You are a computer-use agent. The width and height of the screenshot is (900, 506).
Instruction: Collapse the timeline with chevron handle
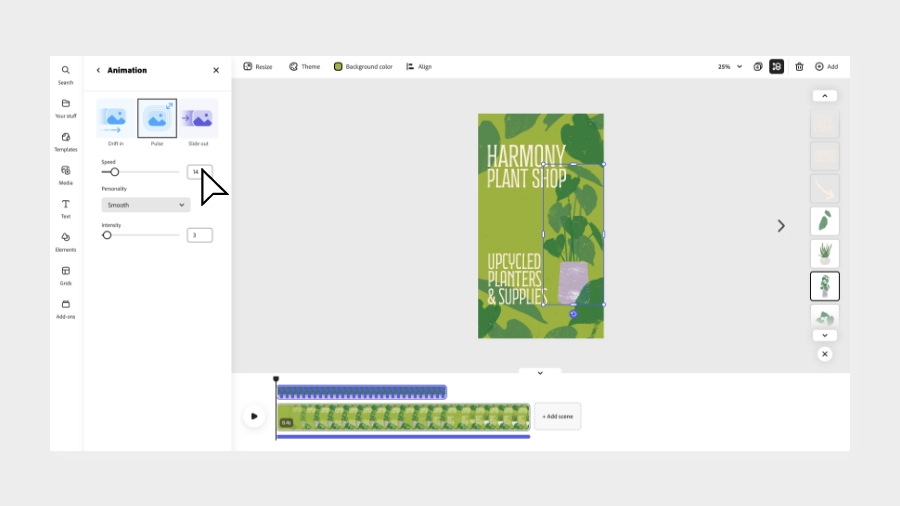tap(540, 373)
